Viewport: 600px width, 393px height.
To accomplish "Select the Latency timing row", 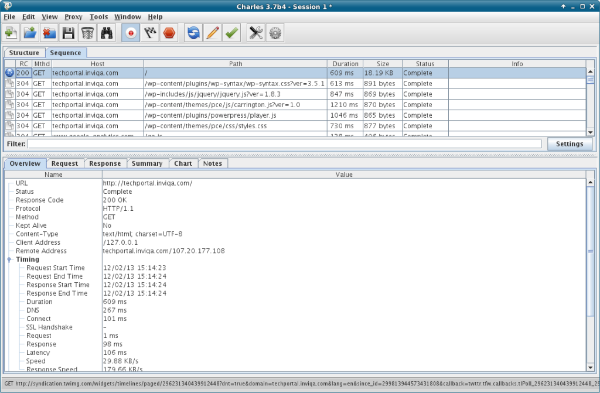I will click(x=295, y=352).
